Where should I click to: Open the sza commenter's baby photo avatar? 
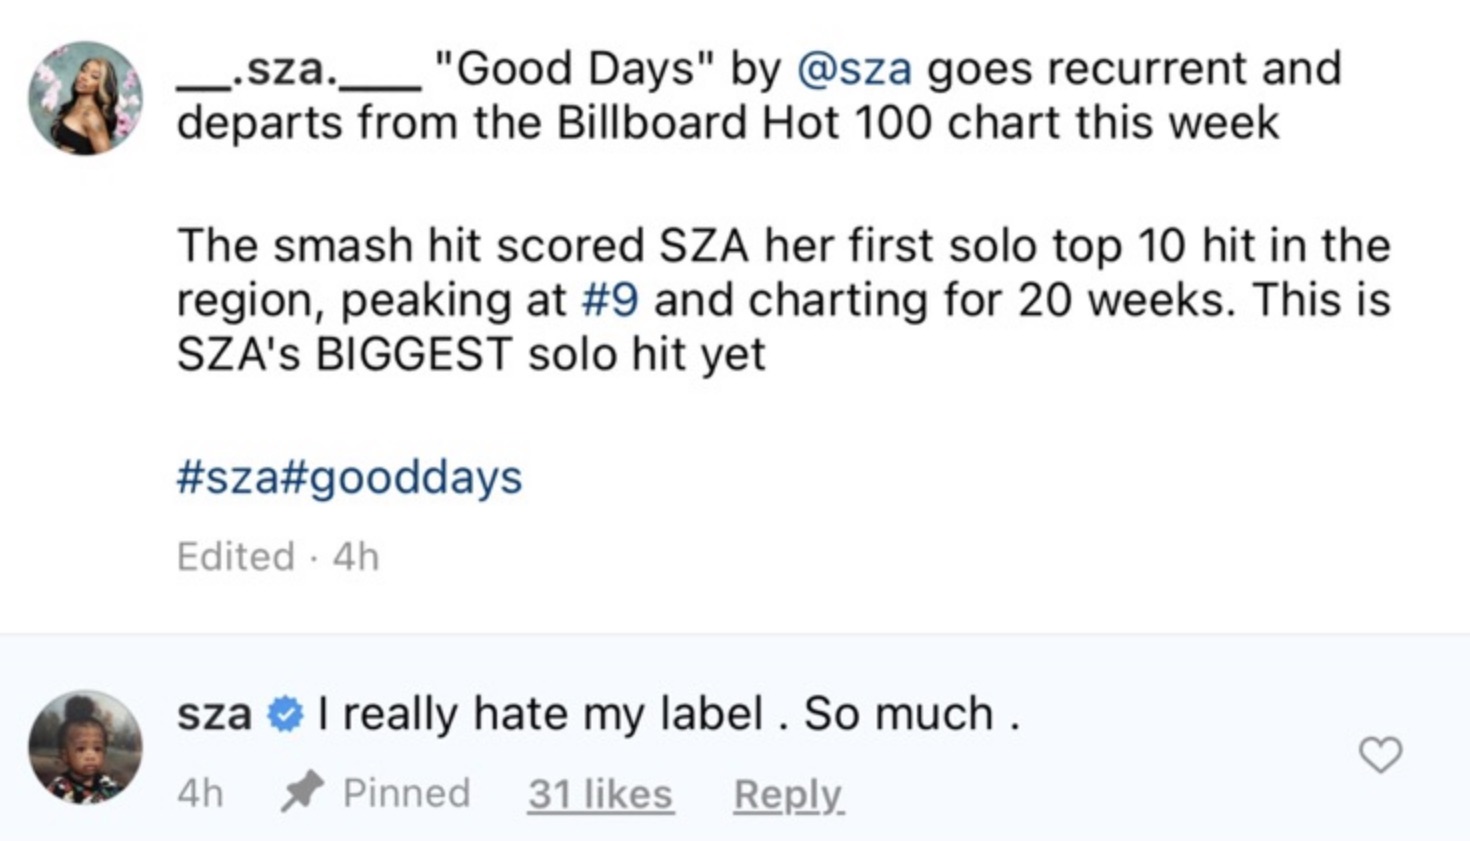(85, 746)
